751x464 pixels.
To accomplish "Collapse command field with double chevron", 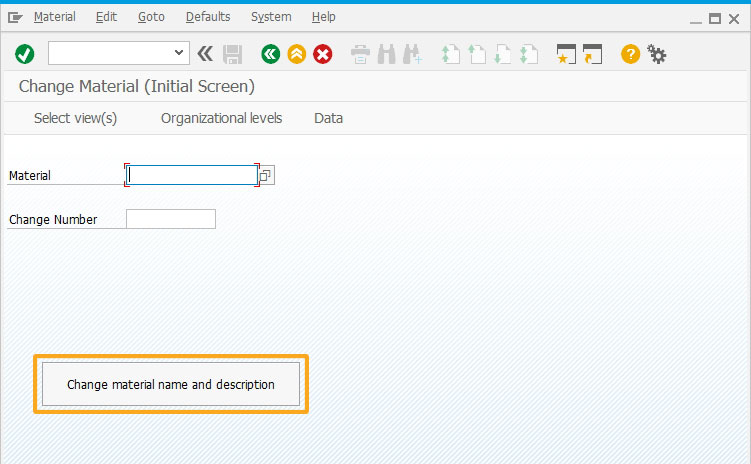I will pos(205,54).
